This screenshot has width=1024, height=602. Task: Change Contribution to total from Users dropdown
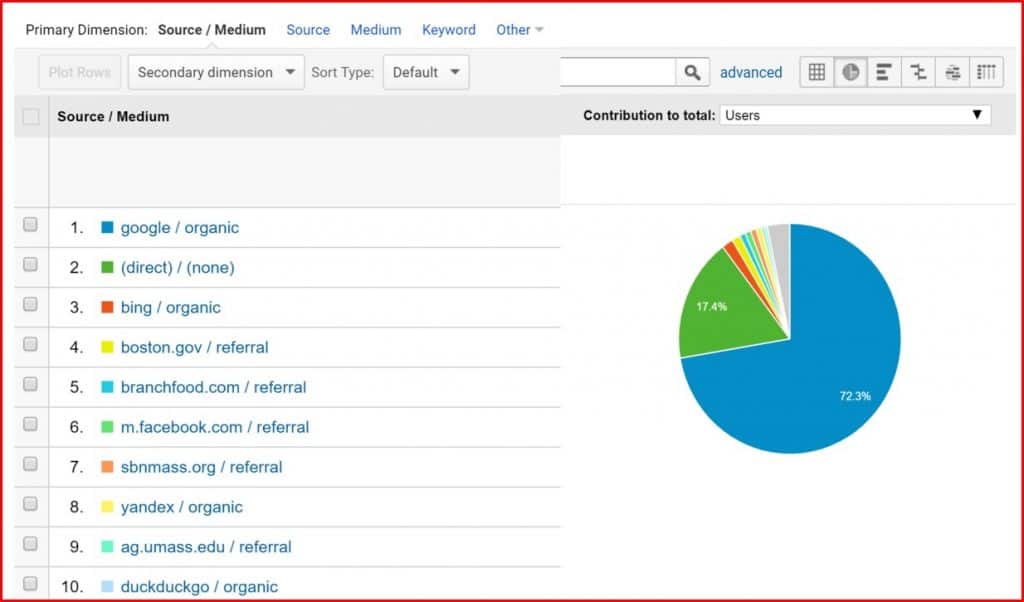pyautogui.click(x=855, y=115)
